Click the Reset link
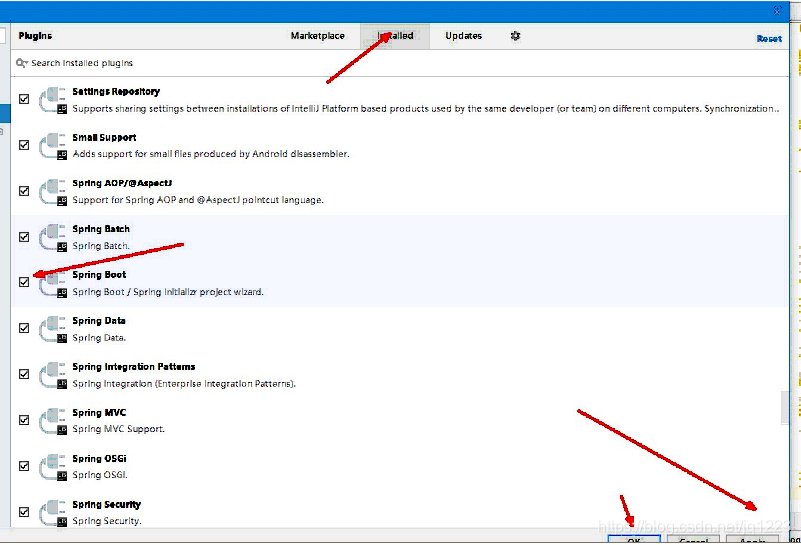 769,39
